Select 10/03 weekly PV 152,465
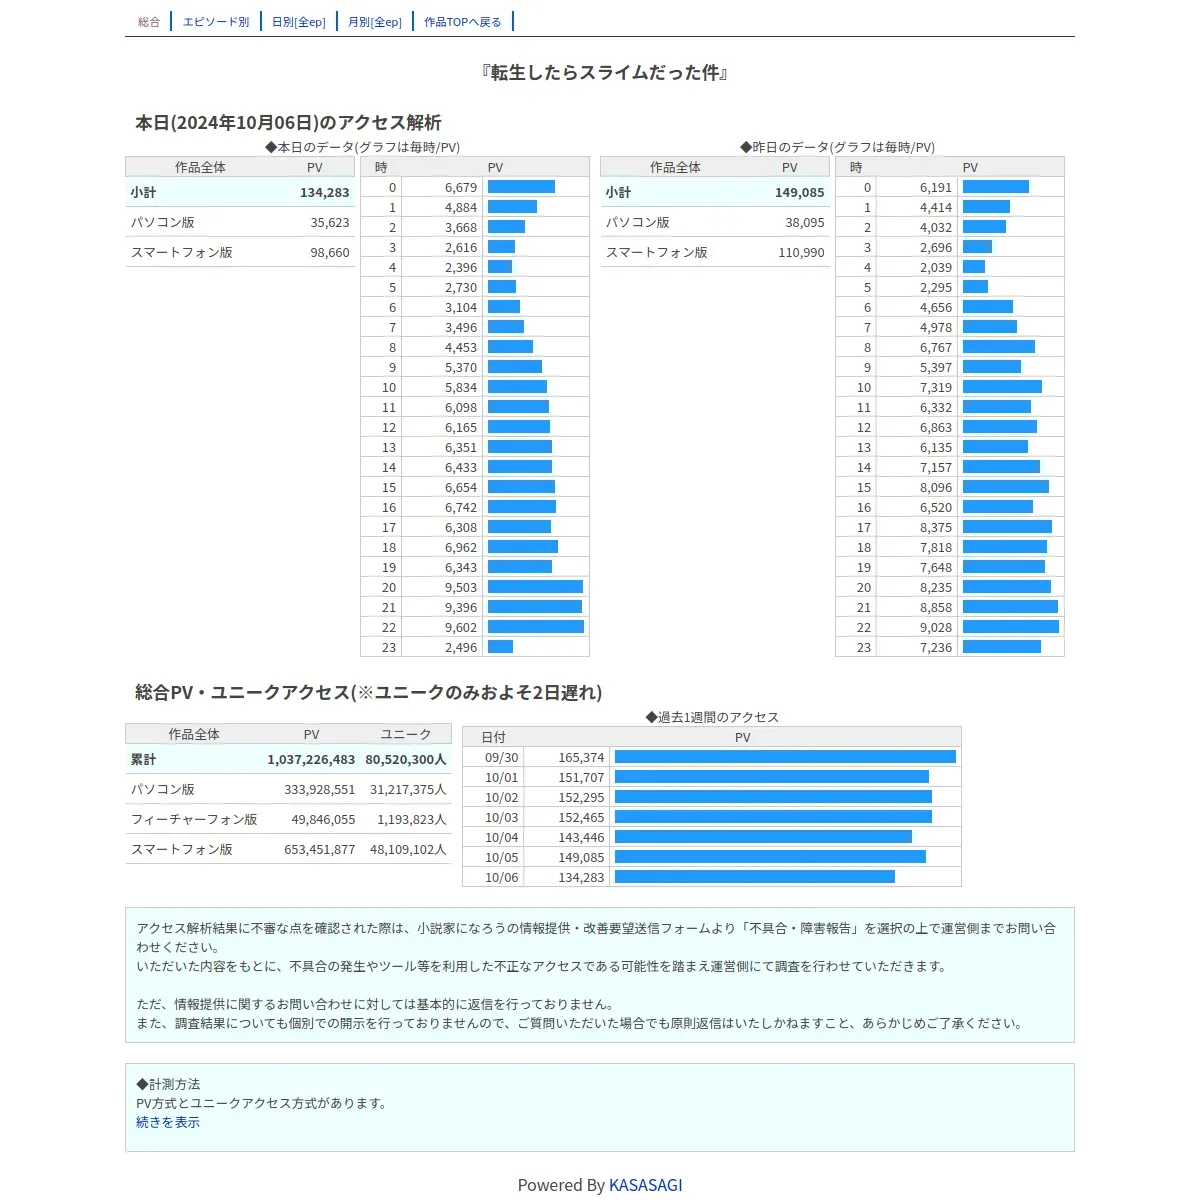The width and height of the screenshot is (1200, 1201). [x=581, y=817]
